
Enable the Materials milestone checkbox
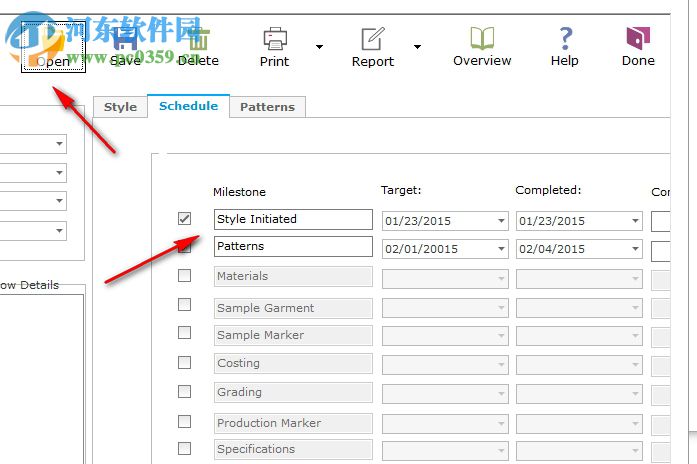pyautogui.click(x=184, y=276)
